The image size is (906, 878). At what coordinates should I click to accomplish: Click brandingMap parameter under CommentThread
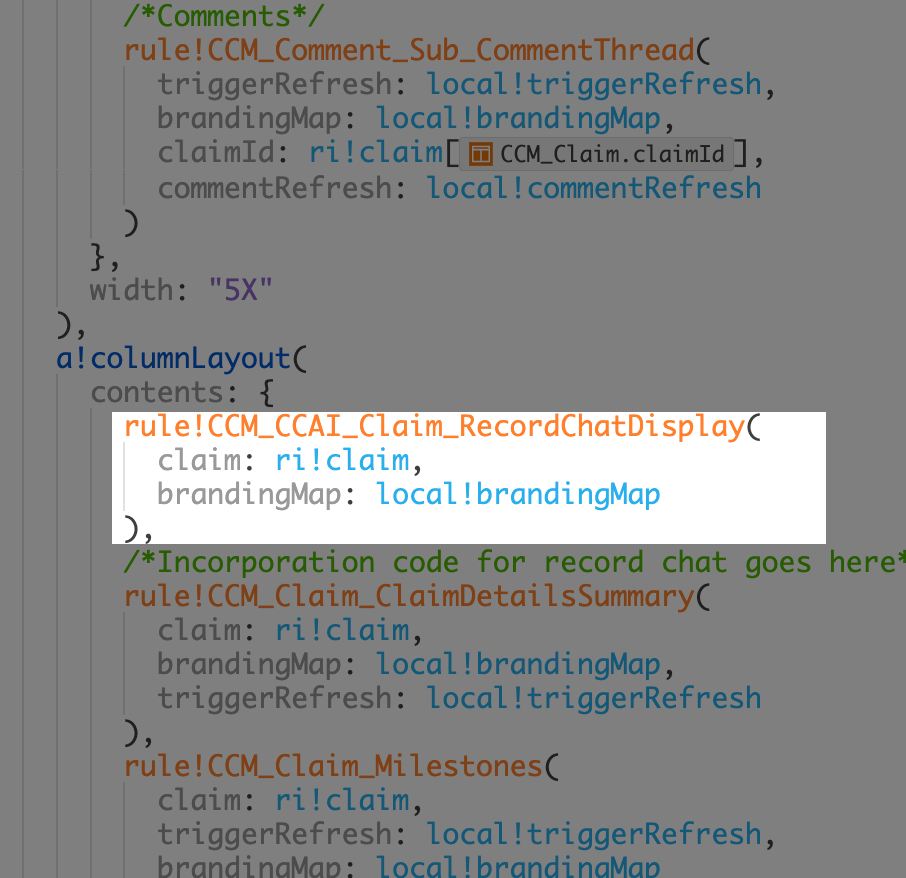tap(250, 118)
